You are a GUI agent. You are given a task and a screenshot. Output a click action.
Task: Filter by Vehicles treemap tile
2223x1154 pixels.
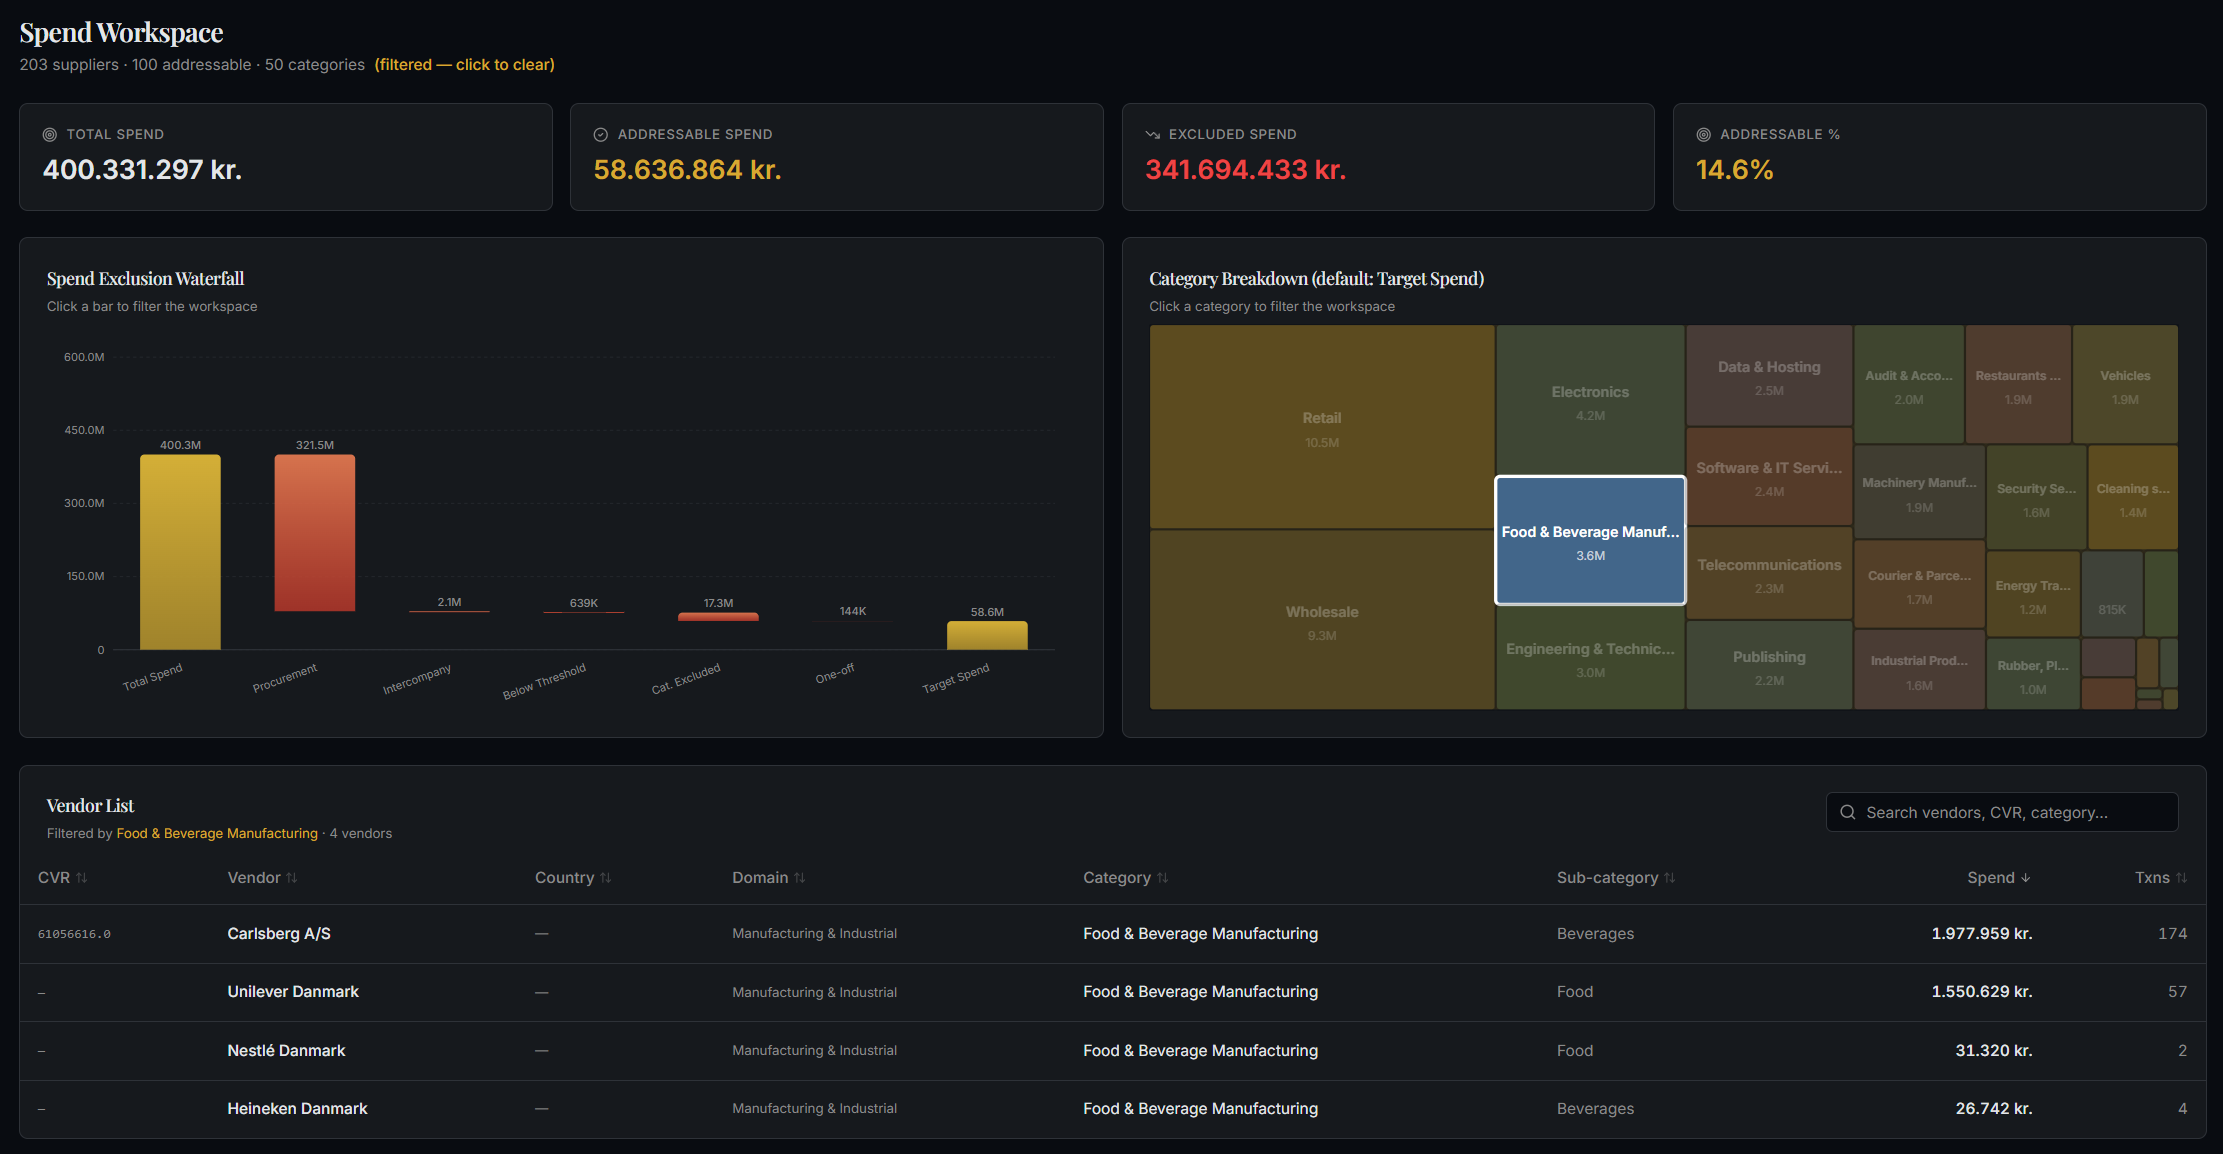coord(2125,384)
